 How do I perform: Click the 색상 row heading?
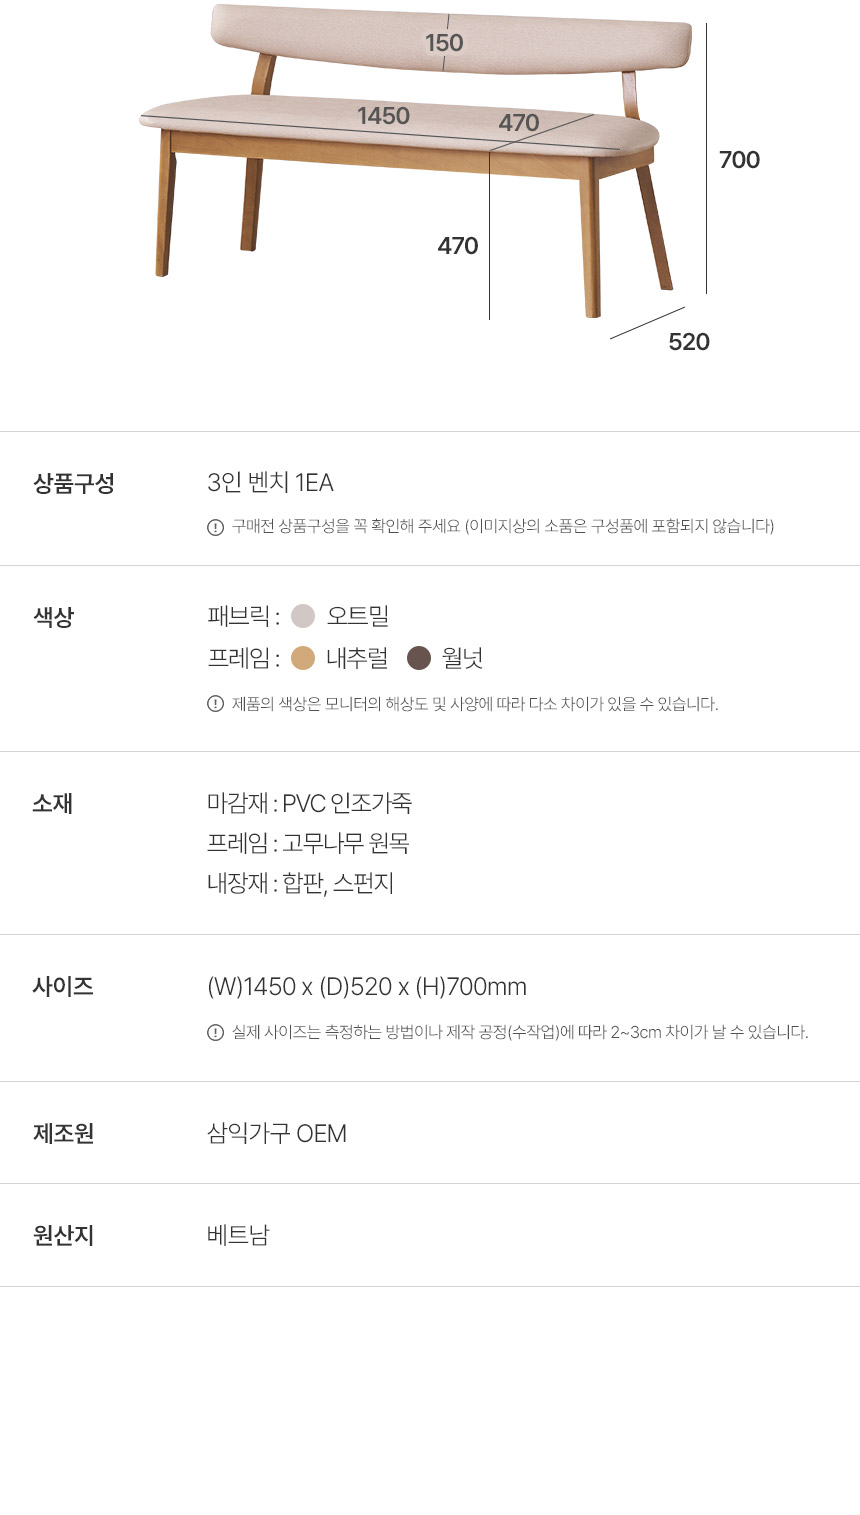tap(54, 617)
